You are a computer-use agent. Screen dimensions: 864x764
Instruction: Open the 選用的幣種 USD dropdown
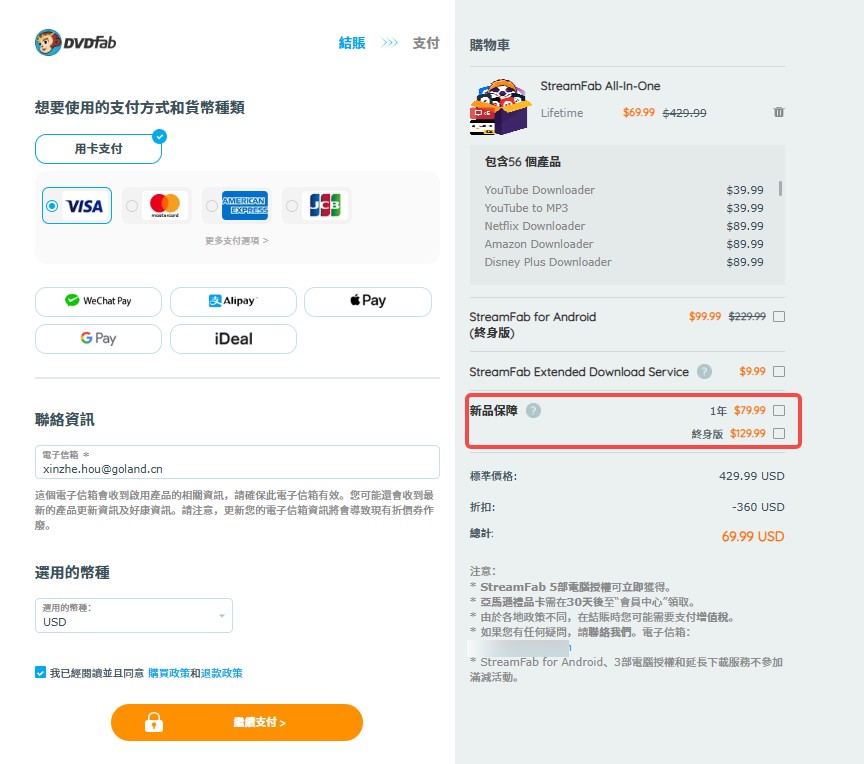click(134, 615)
